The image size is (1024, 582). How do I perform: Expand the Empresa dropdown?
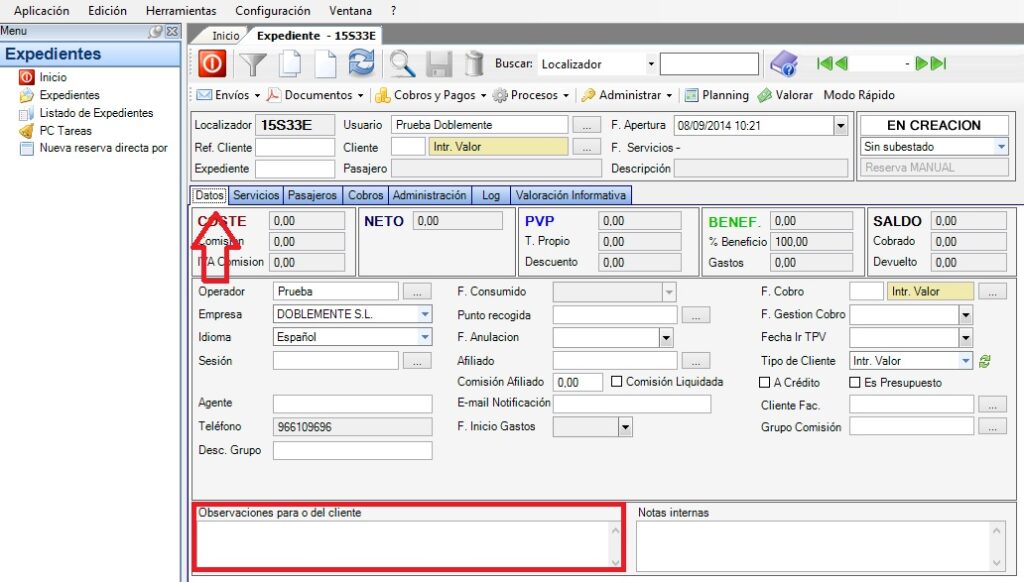(x=424, y=314)
